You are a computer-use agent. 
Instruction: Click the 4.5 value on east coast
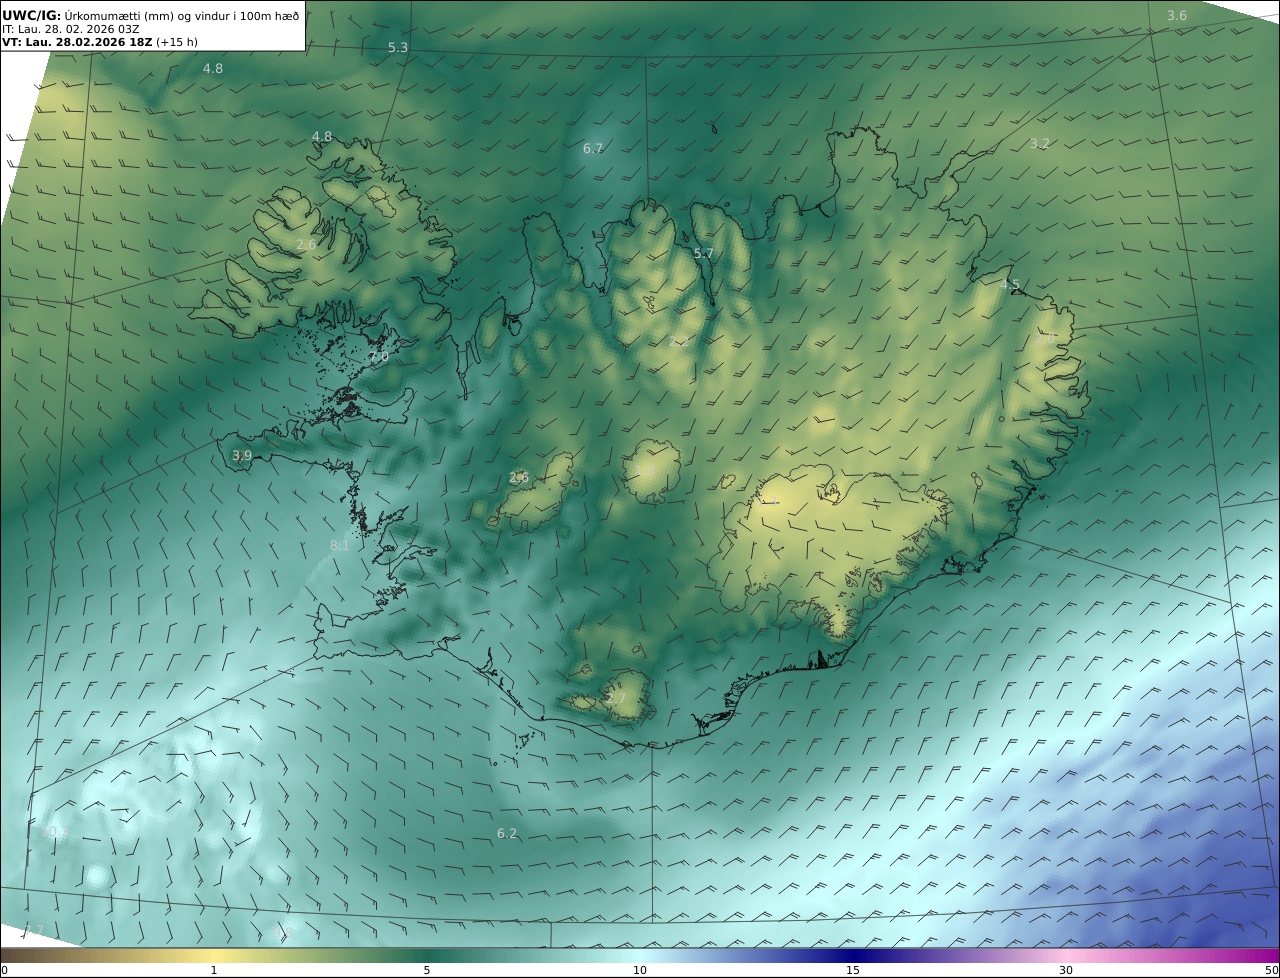click(1010, 285)
